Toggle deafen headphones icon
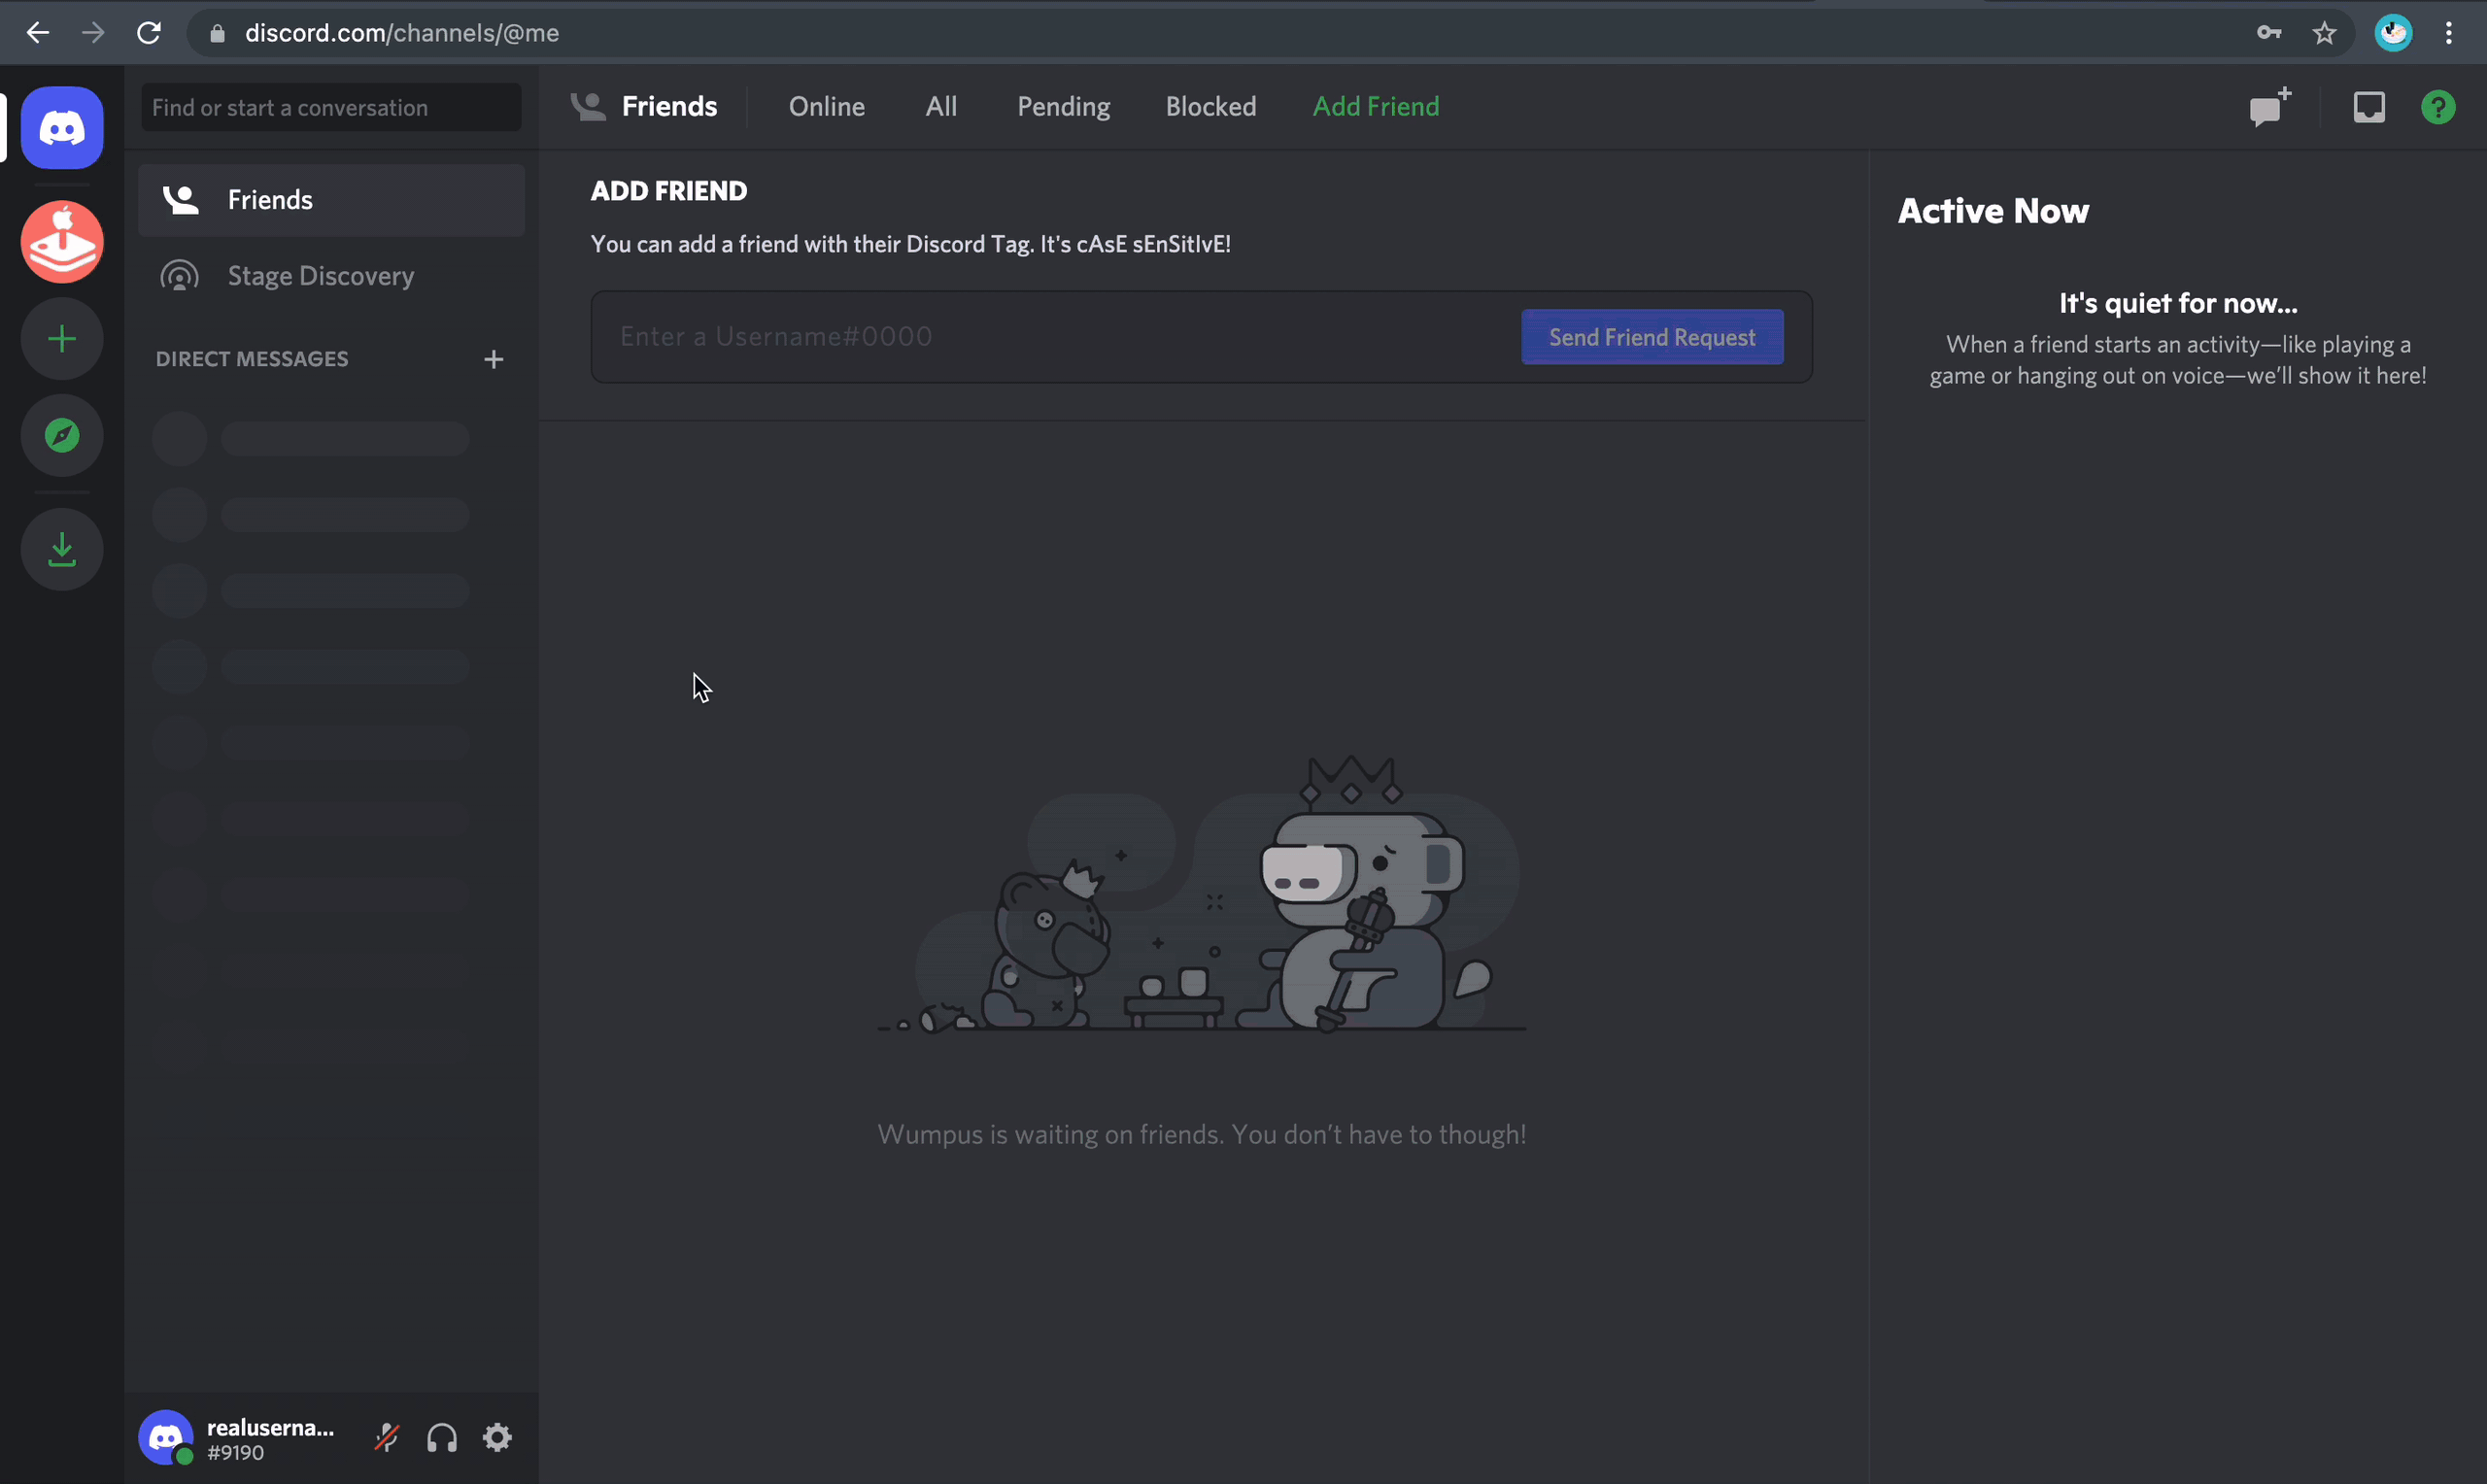Image resolution: width=2487 pixels, height=1484 pixels. click(x=442, y=1438)
